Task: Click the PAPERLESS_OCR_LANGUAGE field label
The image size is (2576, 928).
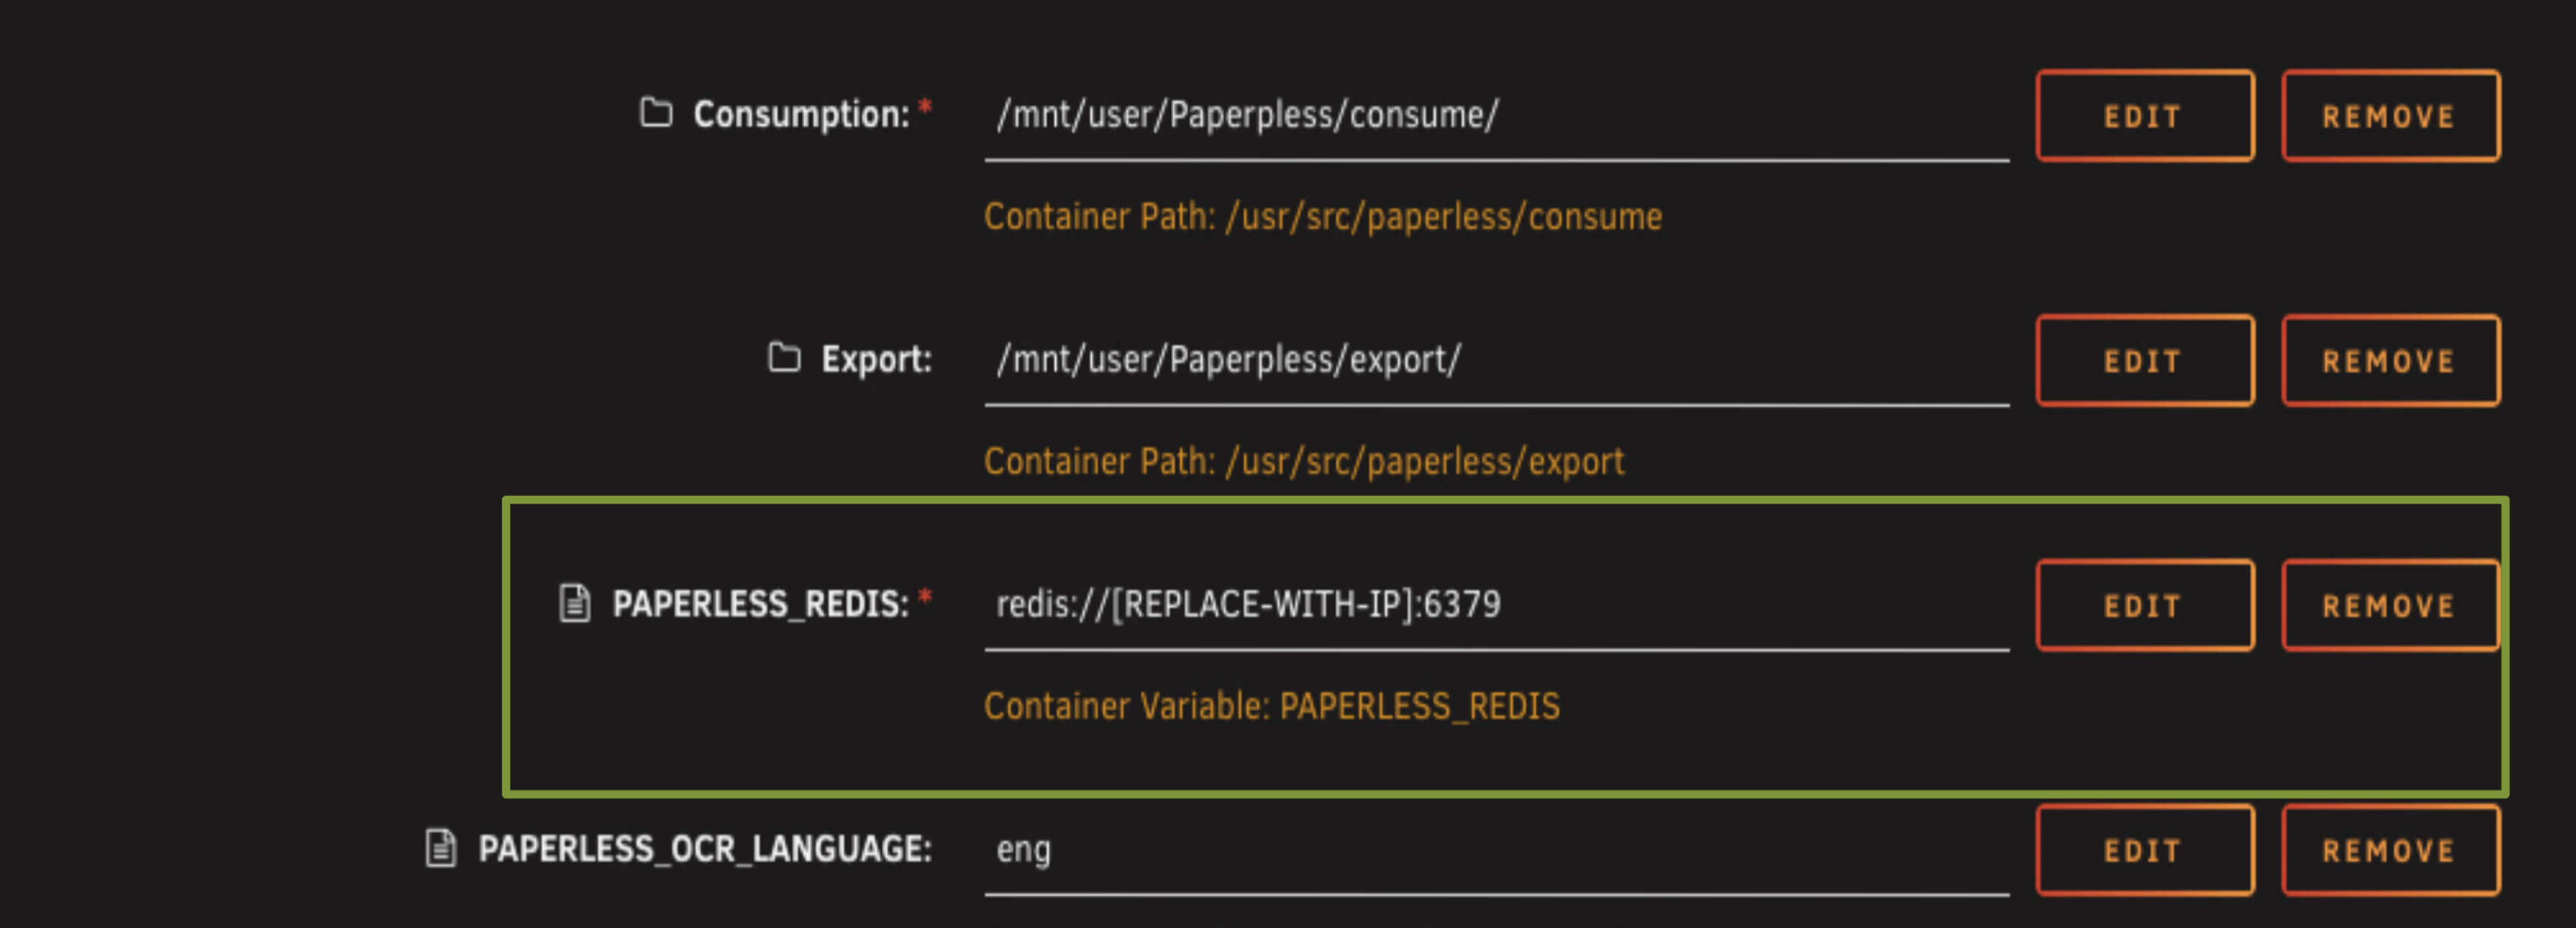Action: click(704, 849)
